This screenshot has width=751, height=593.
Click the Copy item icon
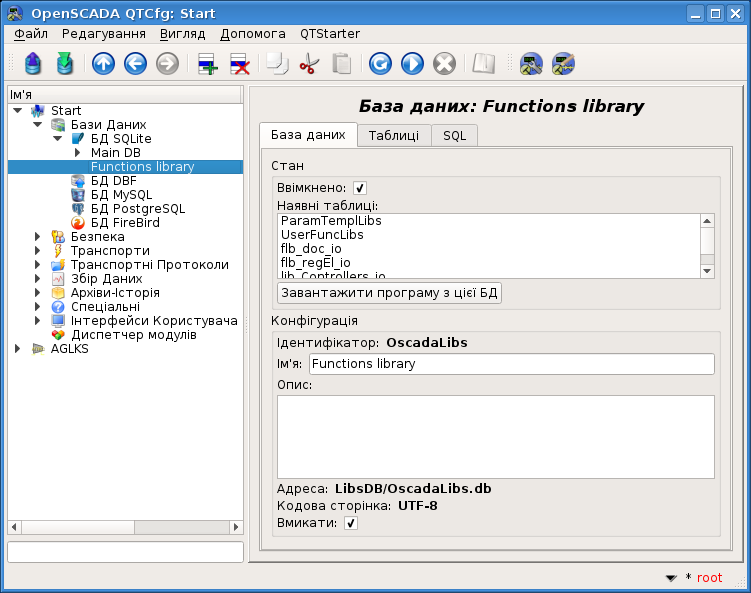coord(277,64)
